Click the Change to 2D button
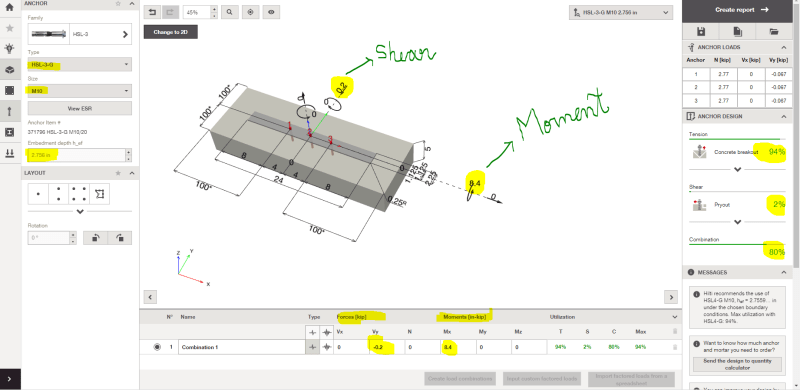 click(170, 32)
